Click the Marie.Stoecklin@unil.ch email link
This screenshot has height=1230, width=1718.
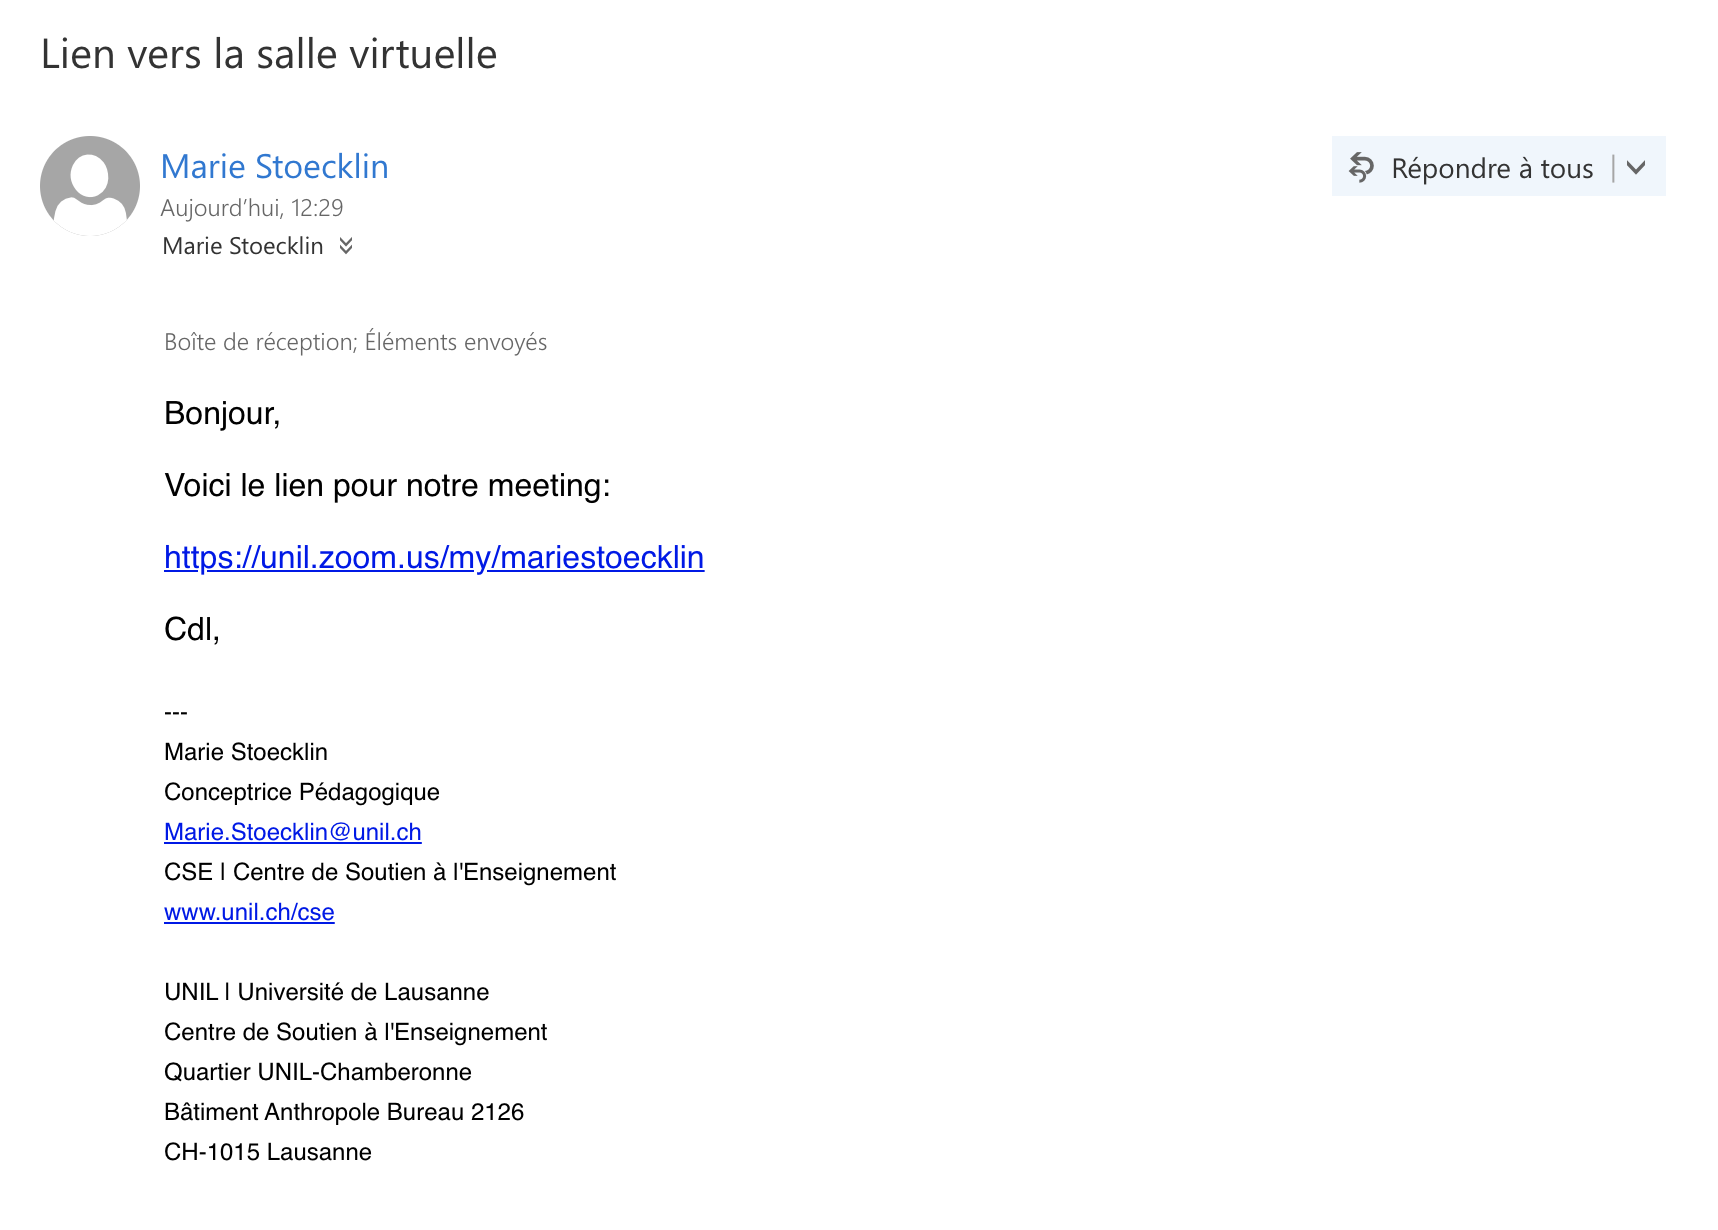[292, 832]
